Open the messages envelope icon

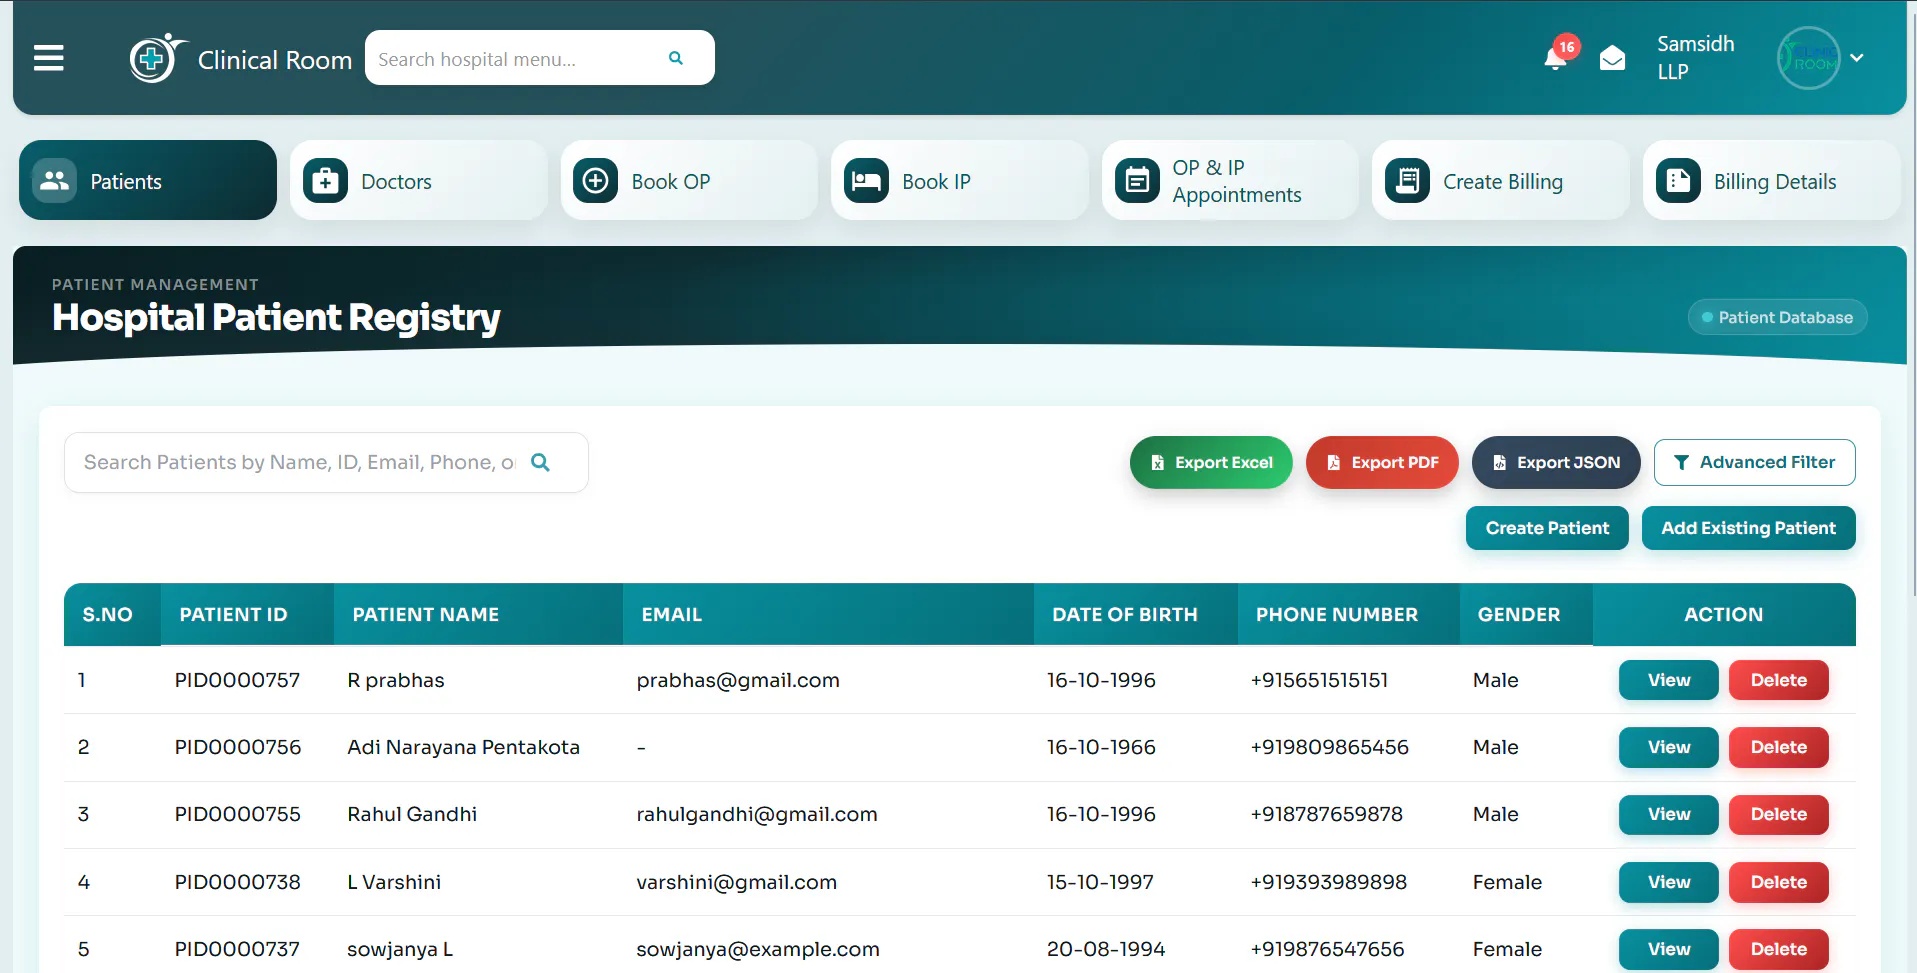pos(1612,58)
